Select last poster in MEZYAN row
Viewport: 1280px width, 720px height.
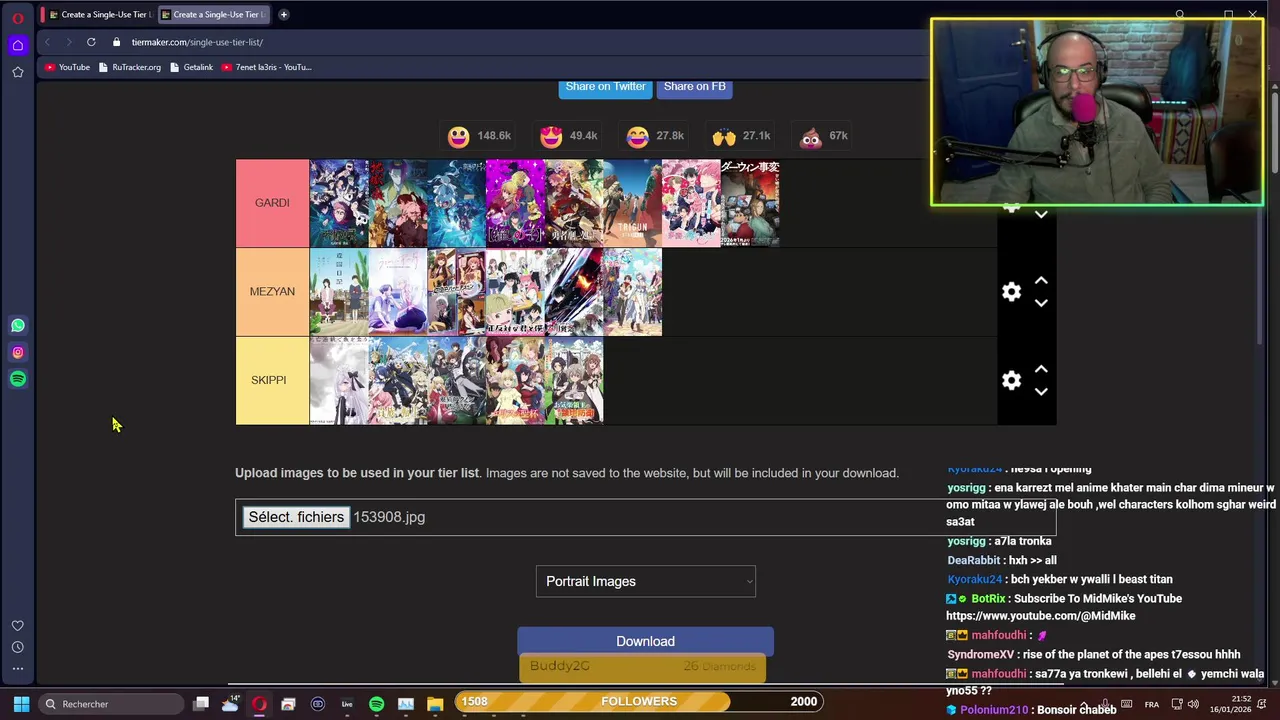632,292
